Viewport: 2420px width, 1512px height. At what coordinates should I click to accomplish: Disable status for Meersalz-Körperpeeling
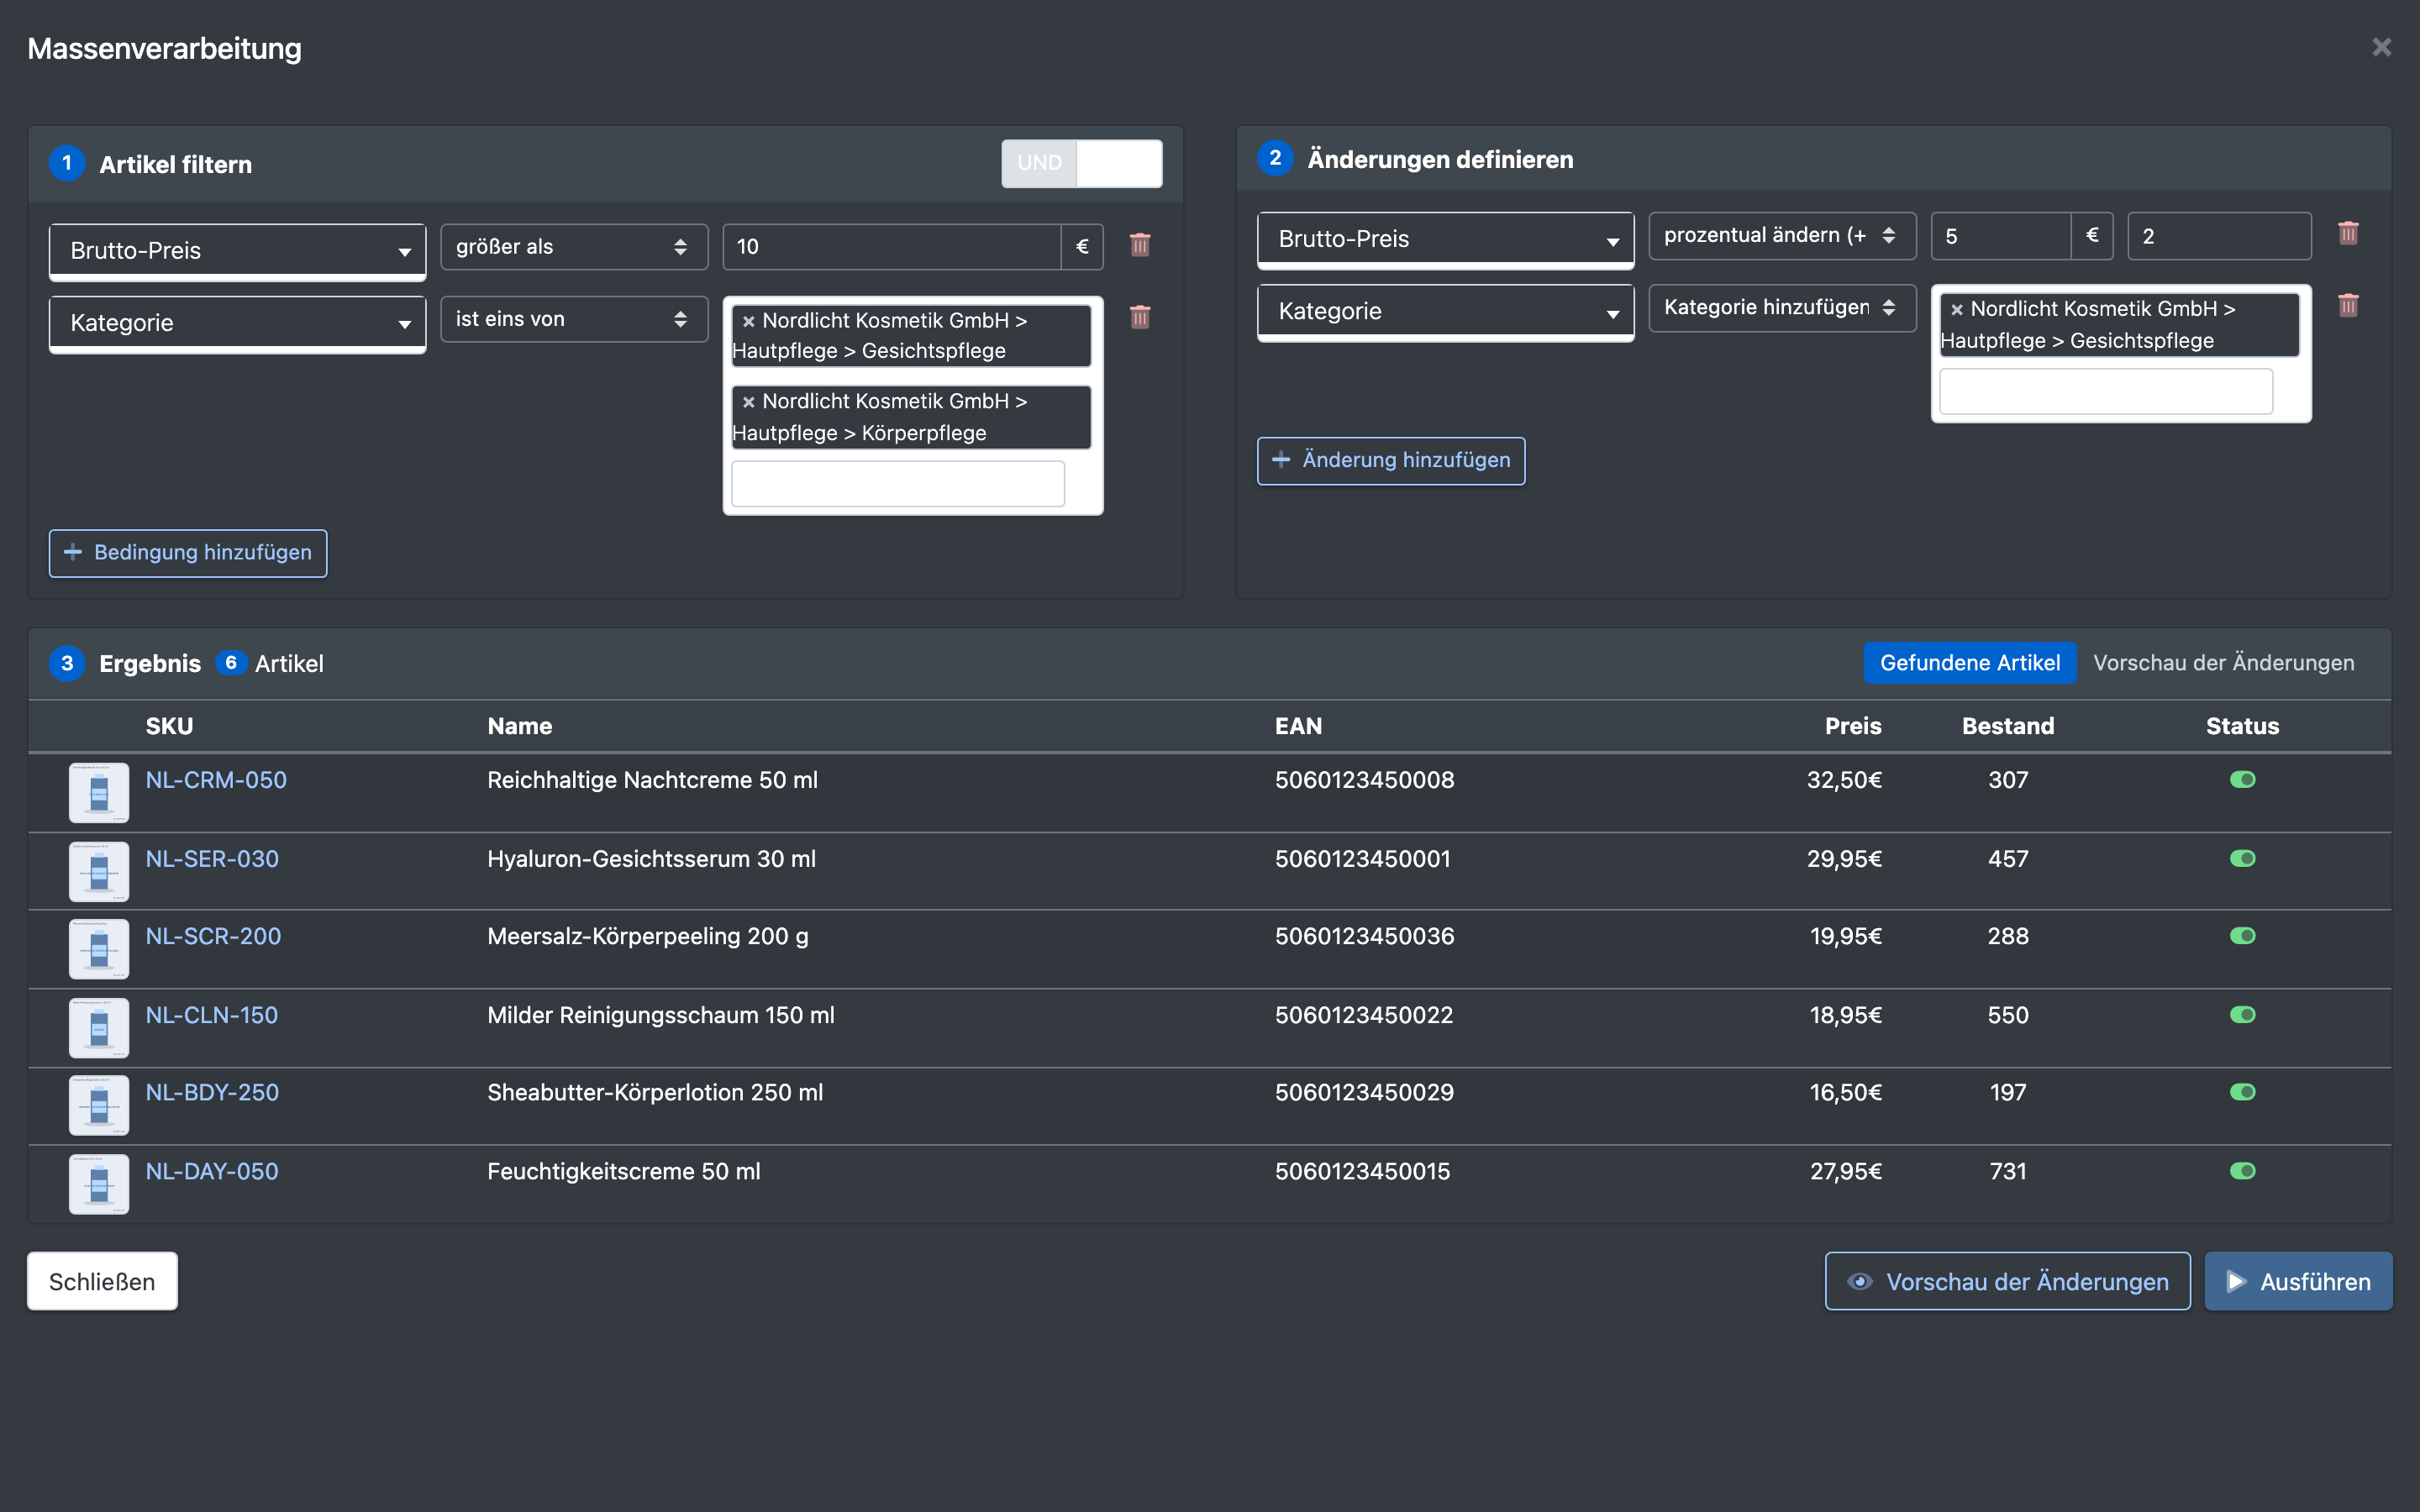tap(2242, 936)
